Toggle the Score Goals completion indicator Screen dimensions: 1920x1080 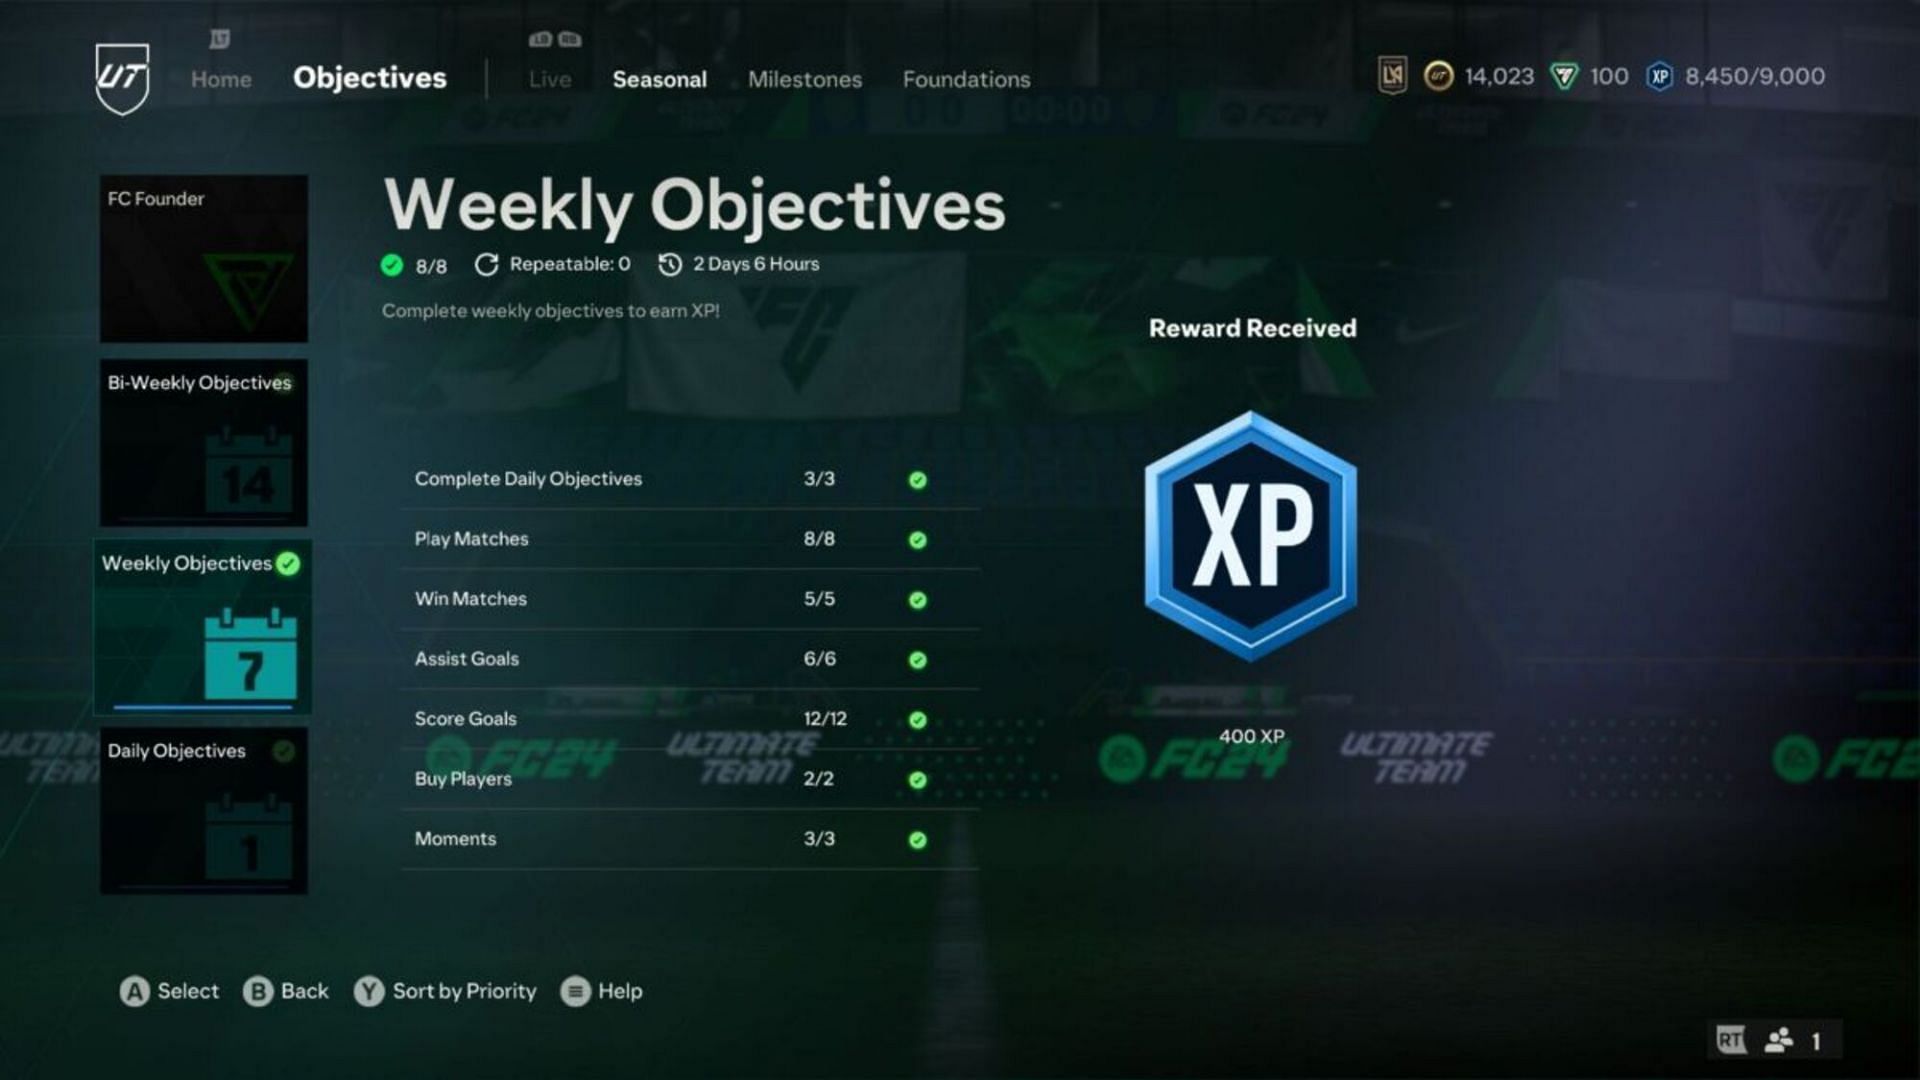tap(919, 719)
